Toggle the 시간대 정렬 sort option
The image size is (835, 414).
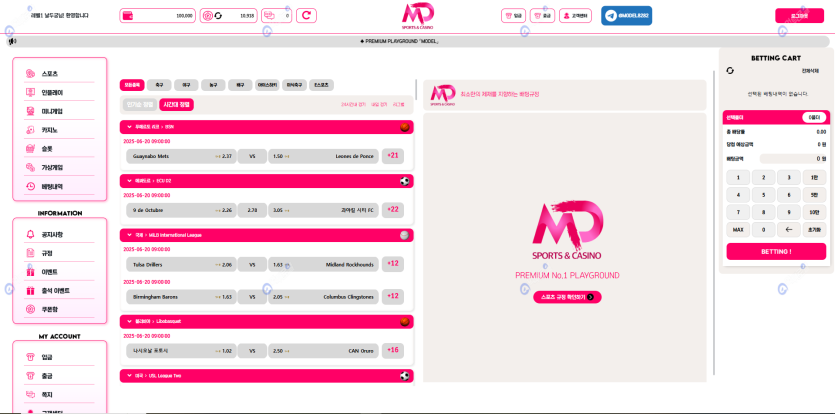click(x=177, y=104)
